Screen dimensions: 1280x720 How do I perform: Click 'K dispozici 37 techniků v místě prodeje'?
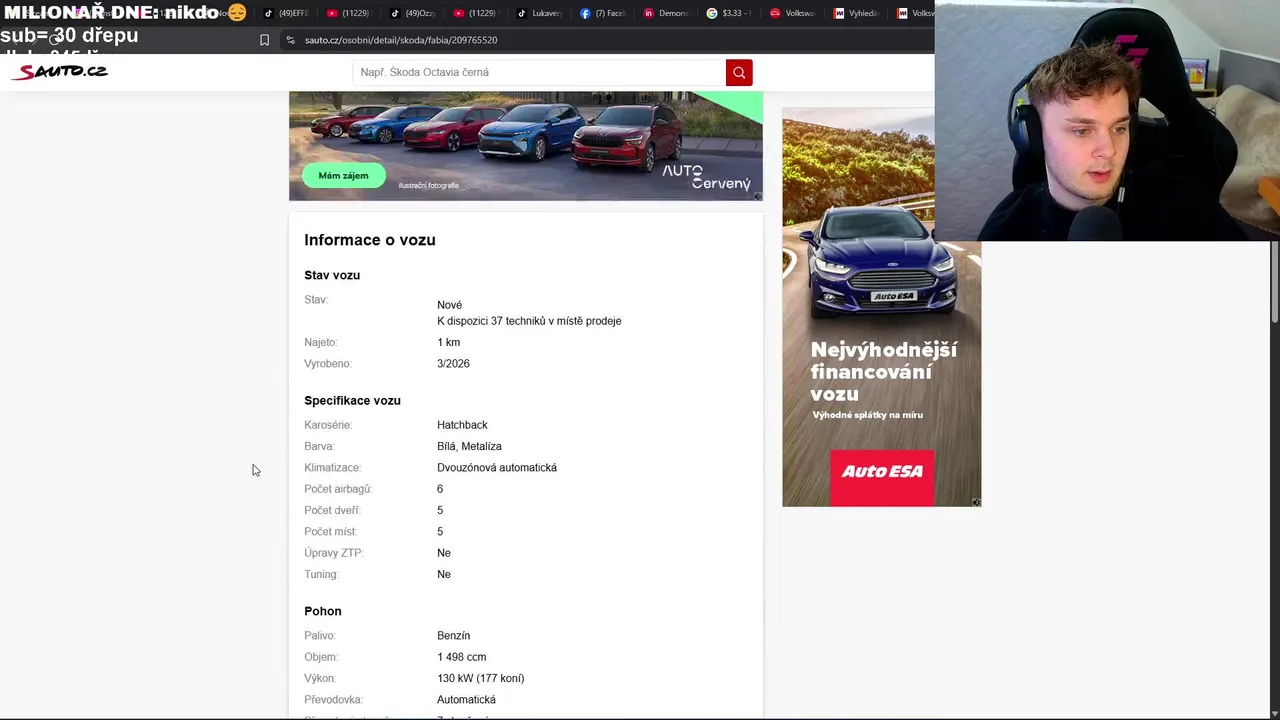(x=529, y=321)
